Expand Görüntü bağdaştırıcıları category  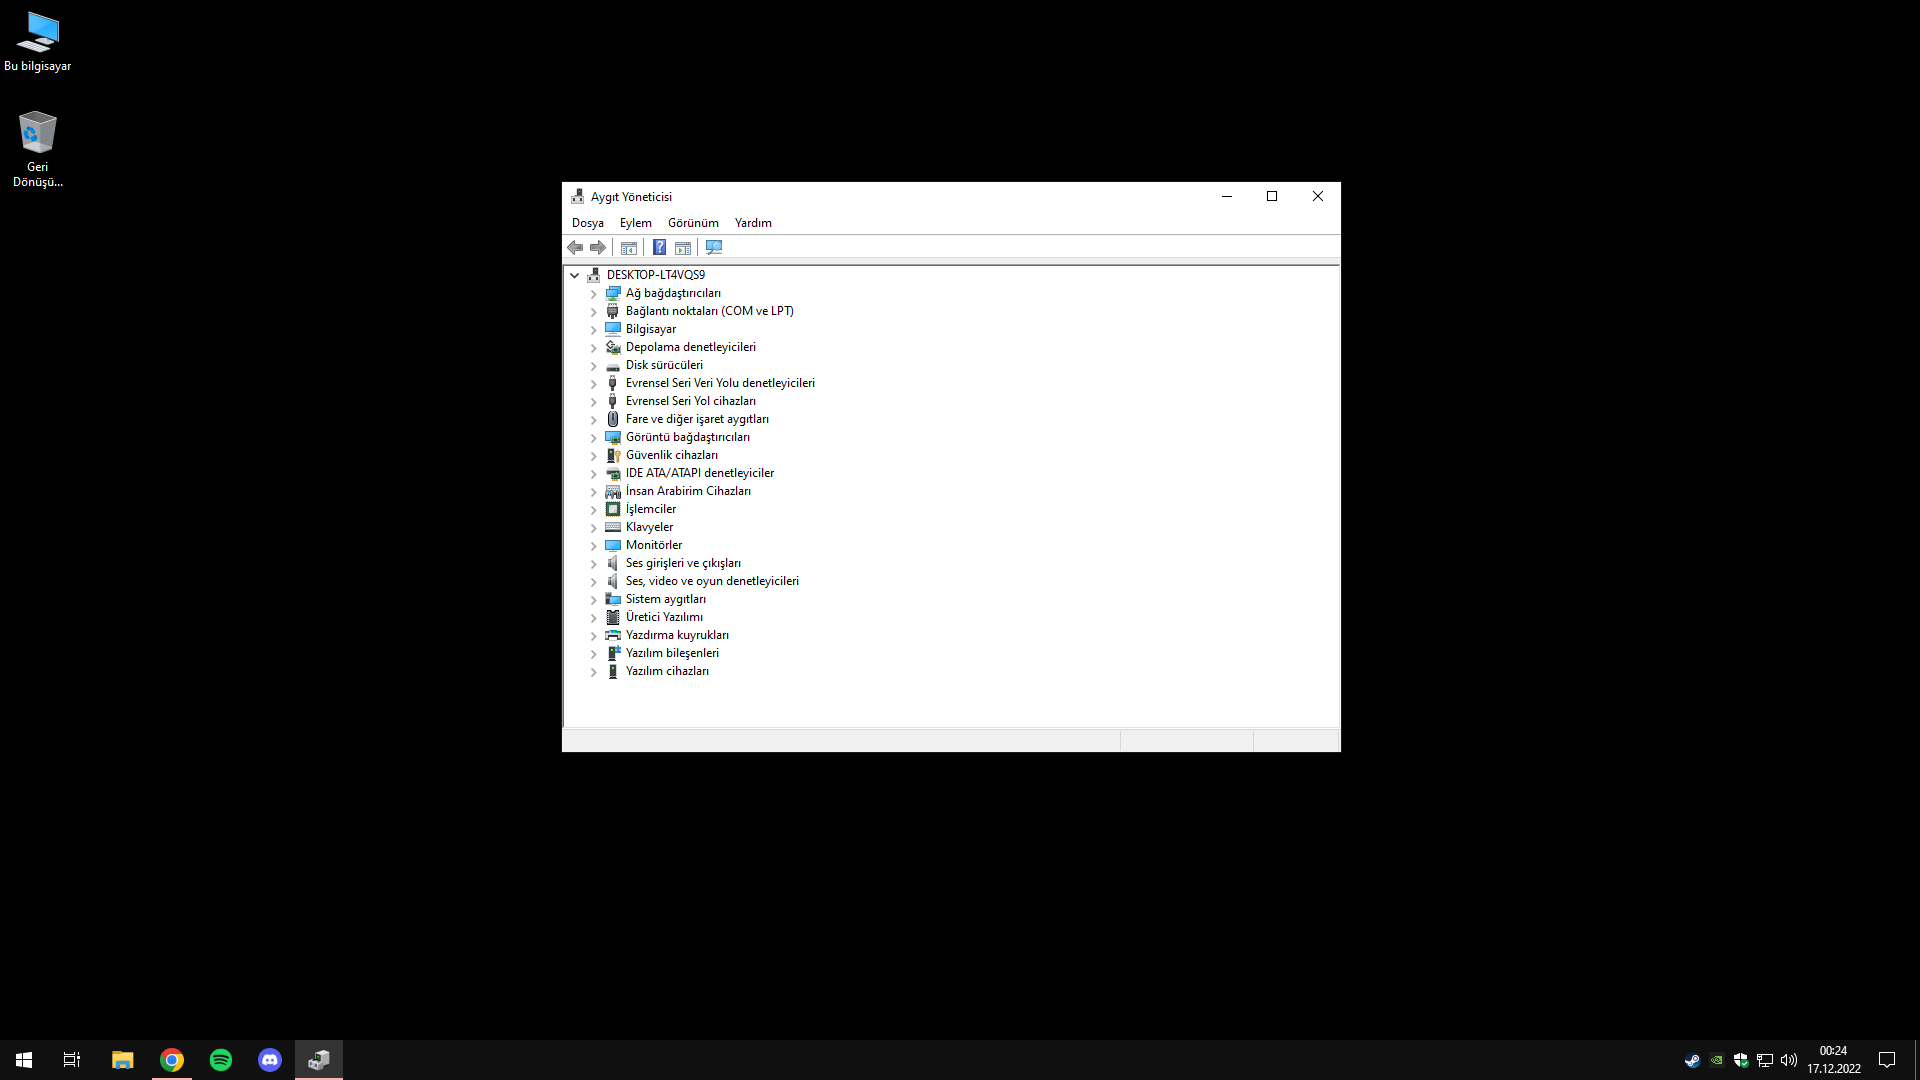click(x=593, y=437)
